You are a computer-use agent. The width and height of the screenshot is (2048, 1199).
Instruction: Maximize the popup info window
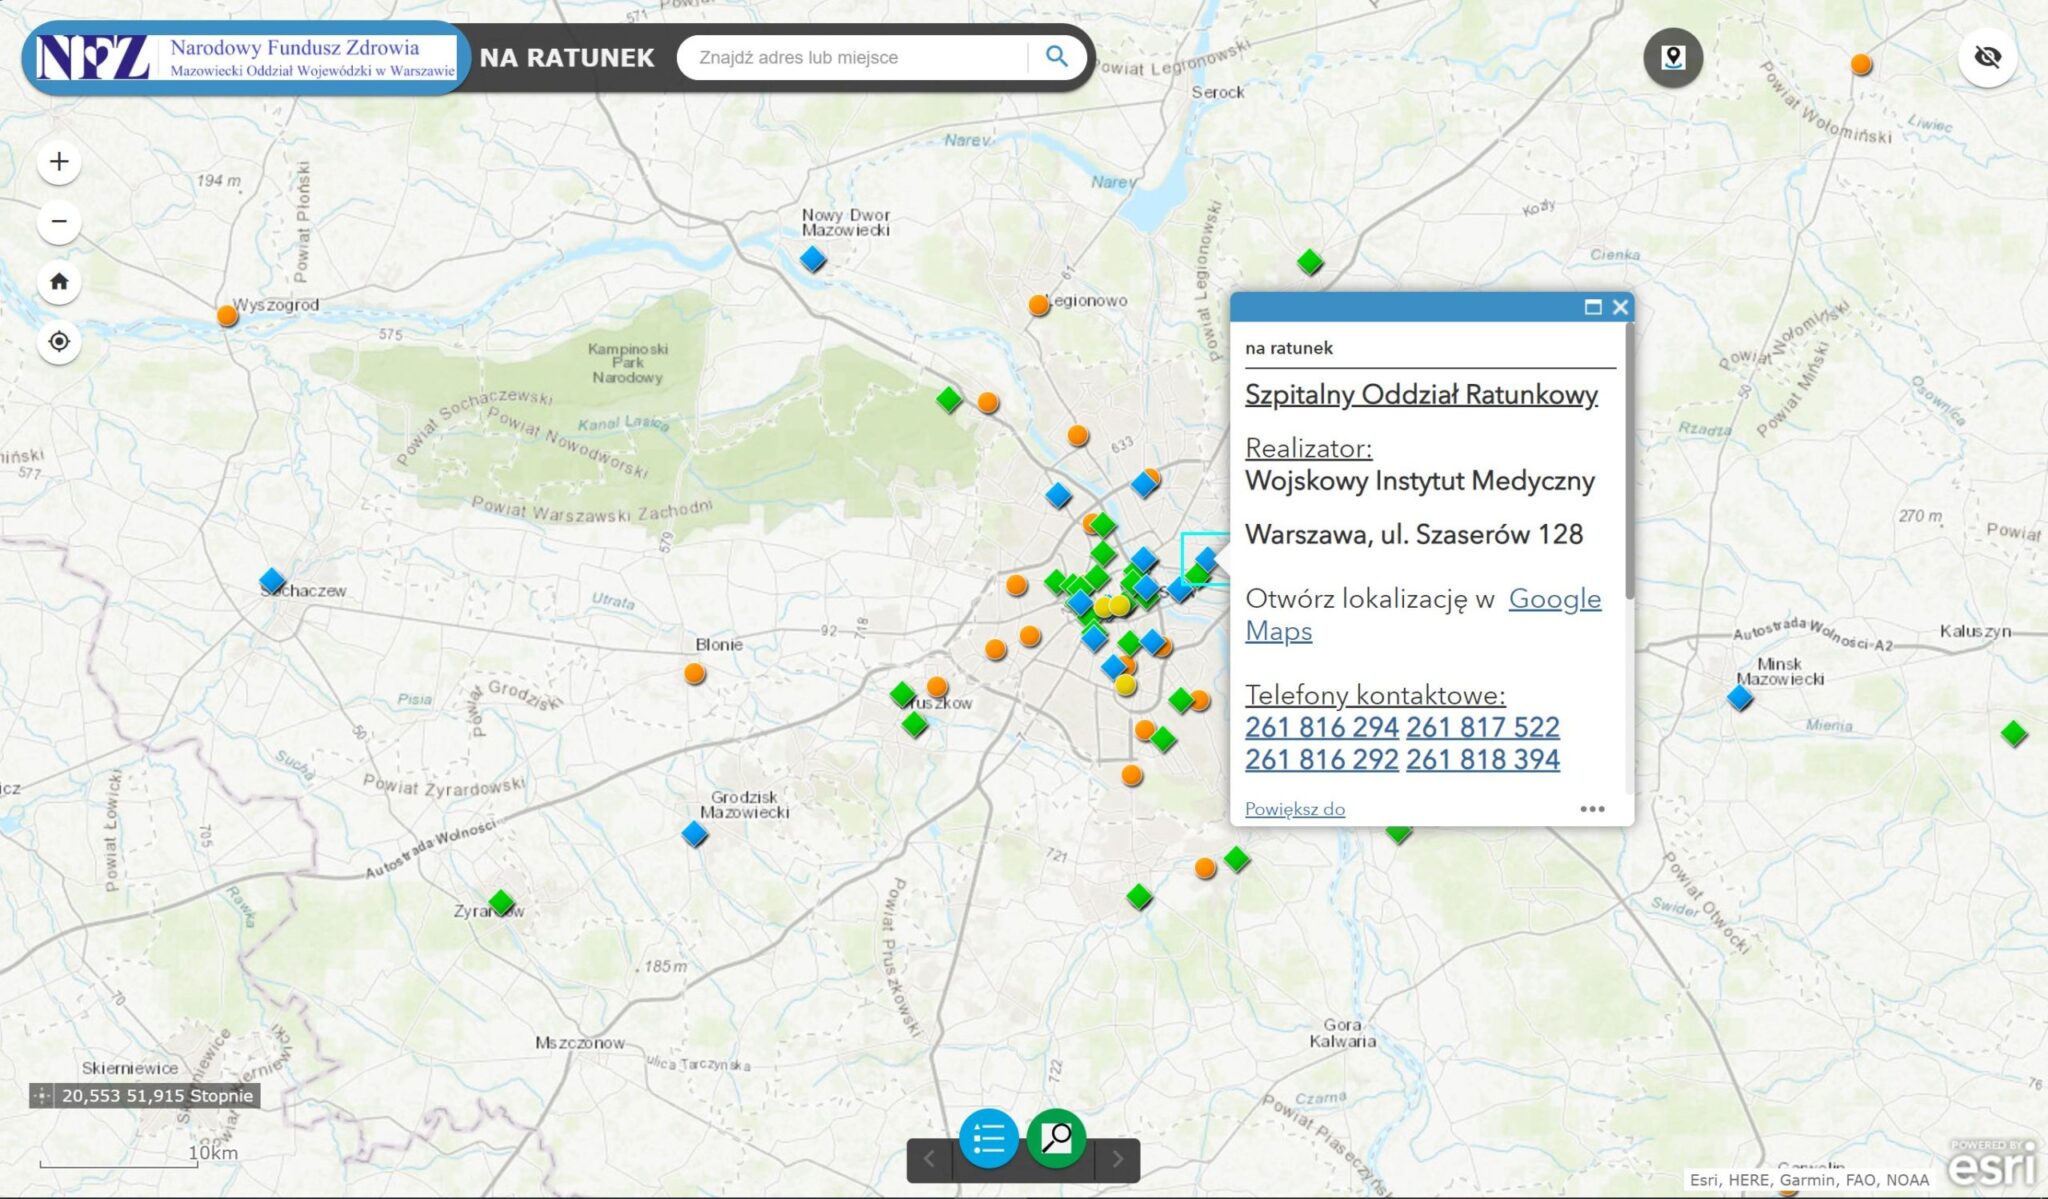coord(1593,307)
